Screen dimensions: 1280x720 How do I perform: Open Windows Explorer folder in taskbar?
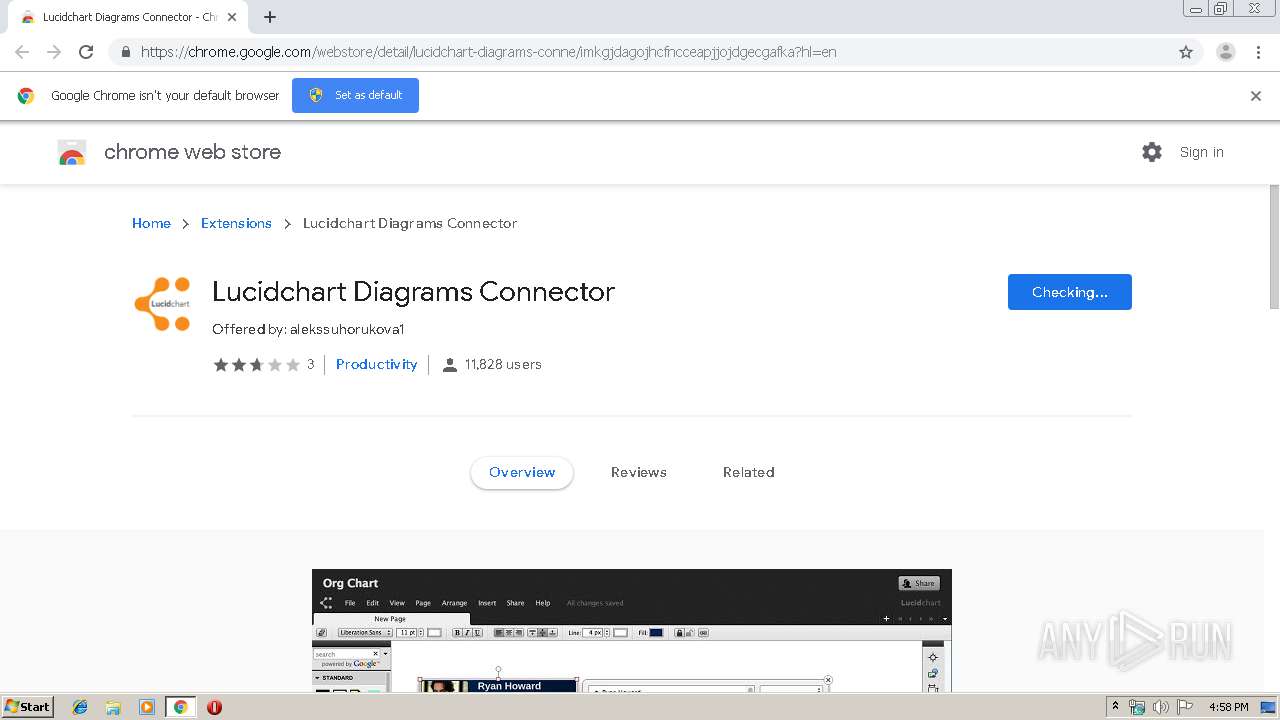[x=113, y=707]
